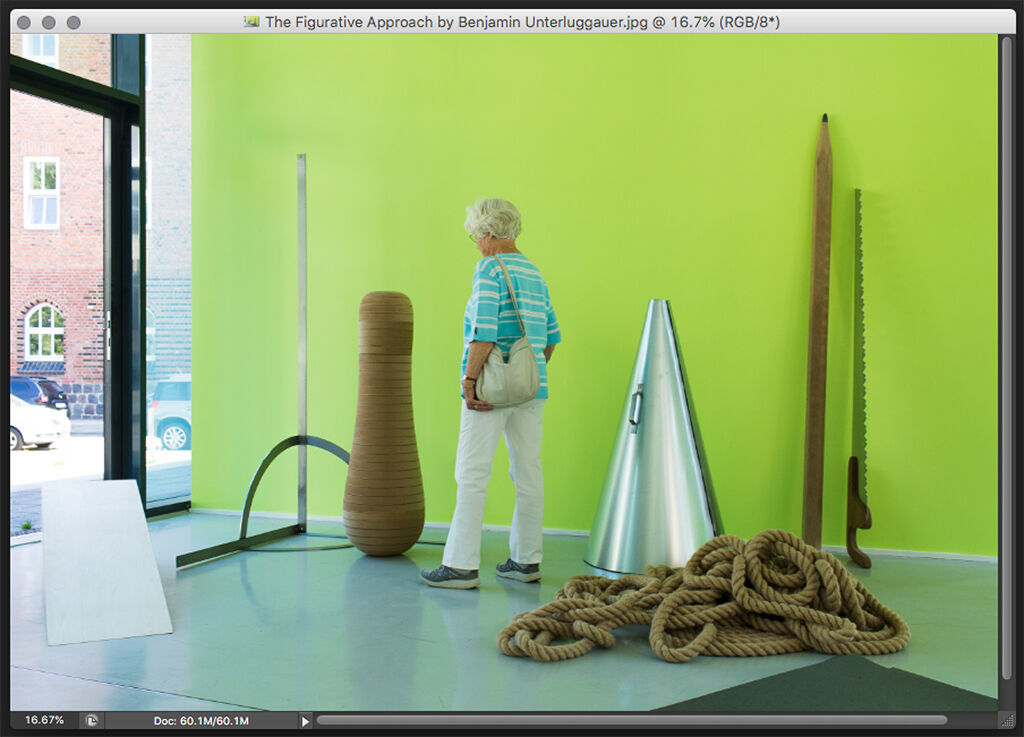The width and height of the screenshot is (1024, 737).
Task: Click the 16.67% zoom level field
Action: click(x=44, y=720)
